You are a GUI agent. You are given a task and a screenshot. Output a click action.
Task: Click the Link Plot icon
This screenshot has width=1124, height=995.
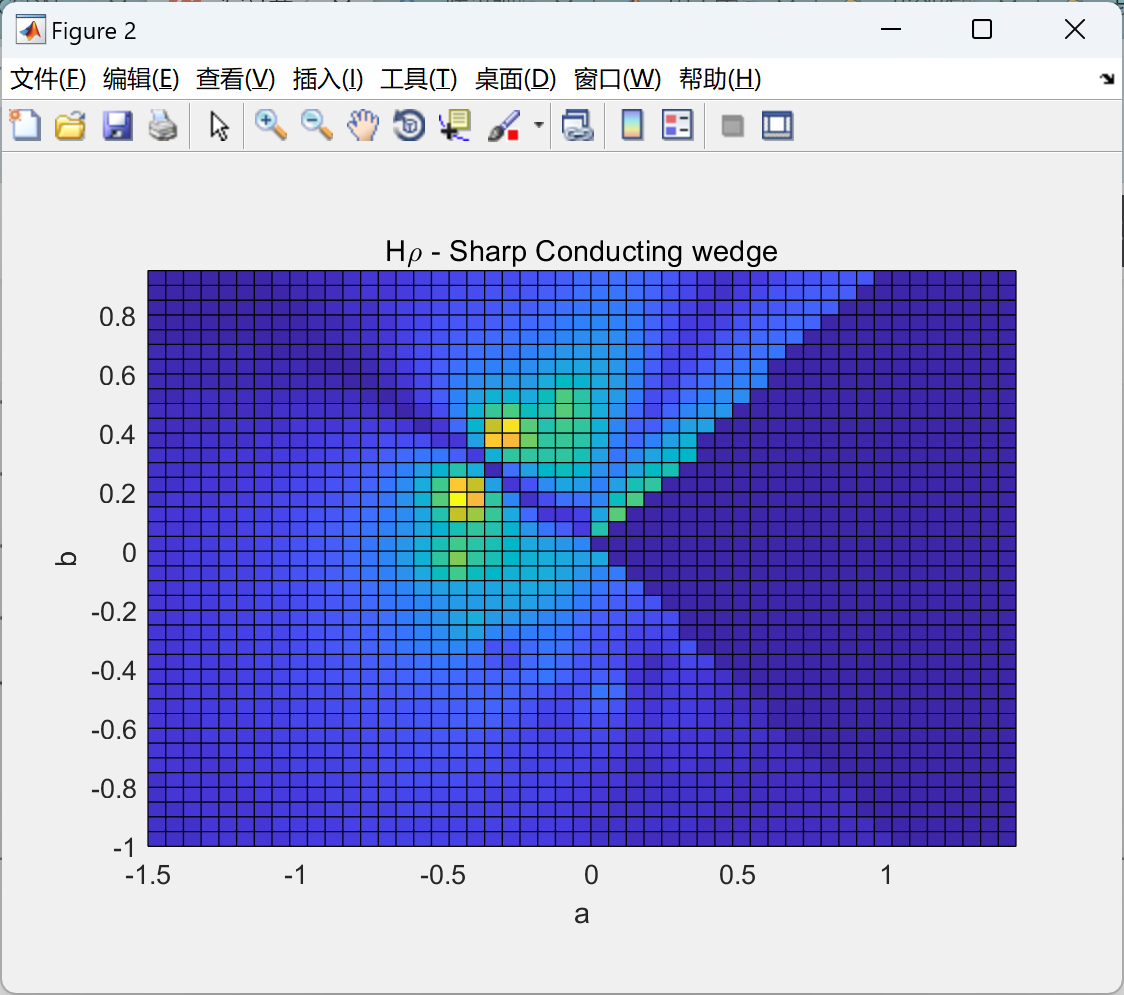[578, 125]
